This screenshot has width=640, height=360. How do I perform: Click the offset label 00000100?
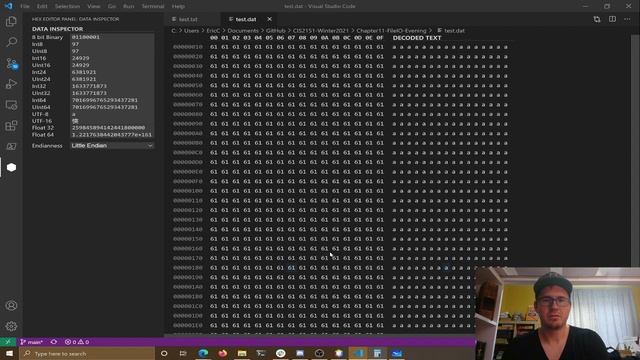pyautogui.click(x=187, y=191)
